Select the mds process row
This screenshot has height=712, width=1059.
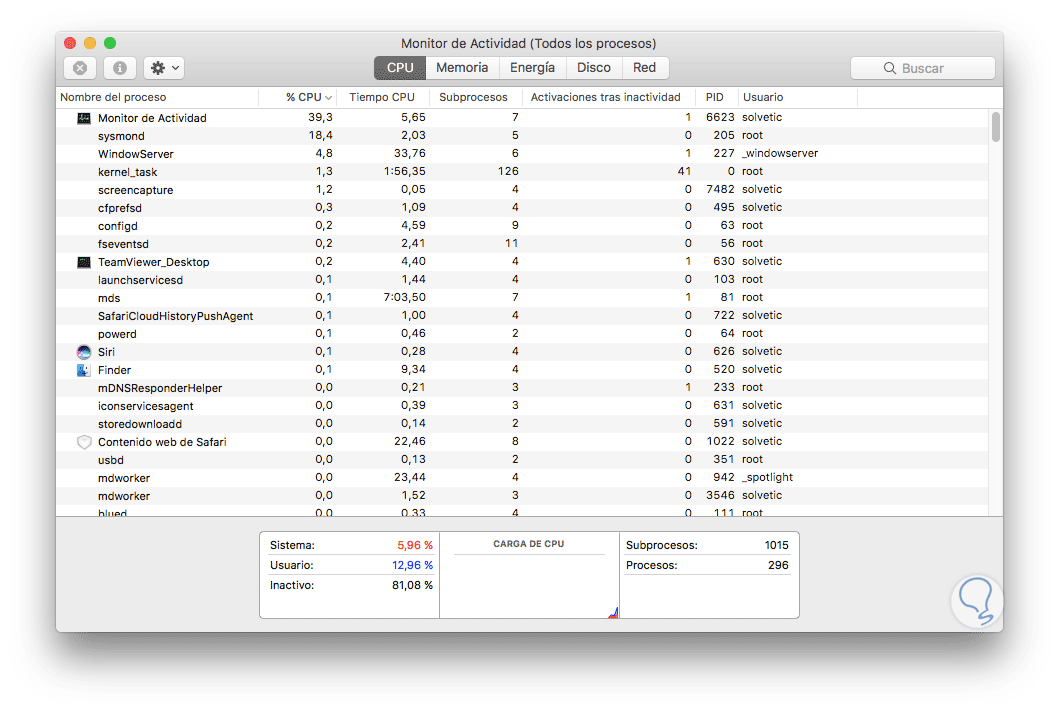pyautogui.click(x=522, y=298)
